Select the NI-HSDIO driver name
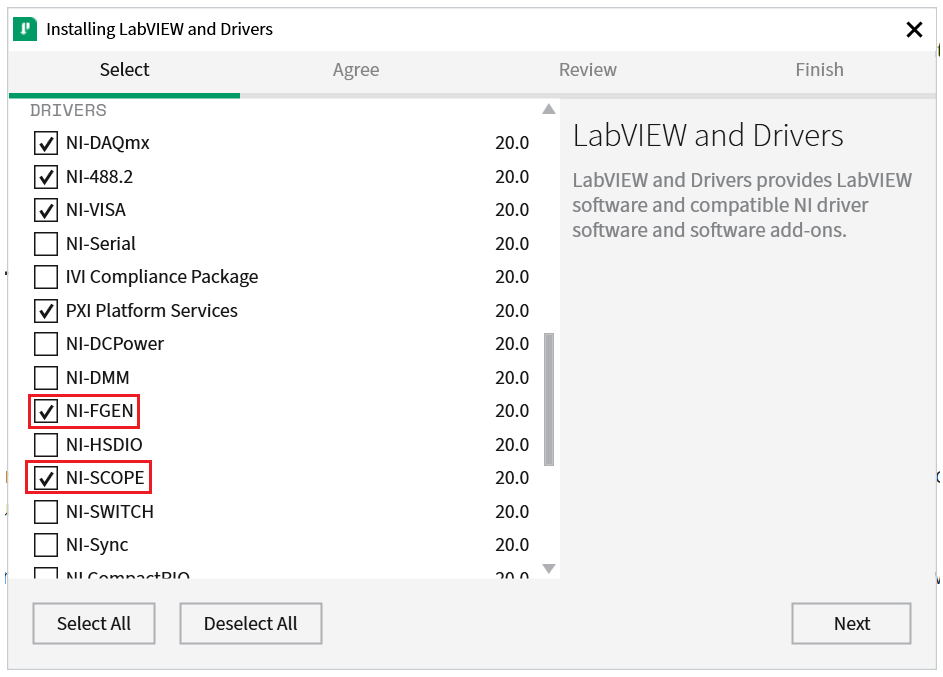 pos(104,445)
